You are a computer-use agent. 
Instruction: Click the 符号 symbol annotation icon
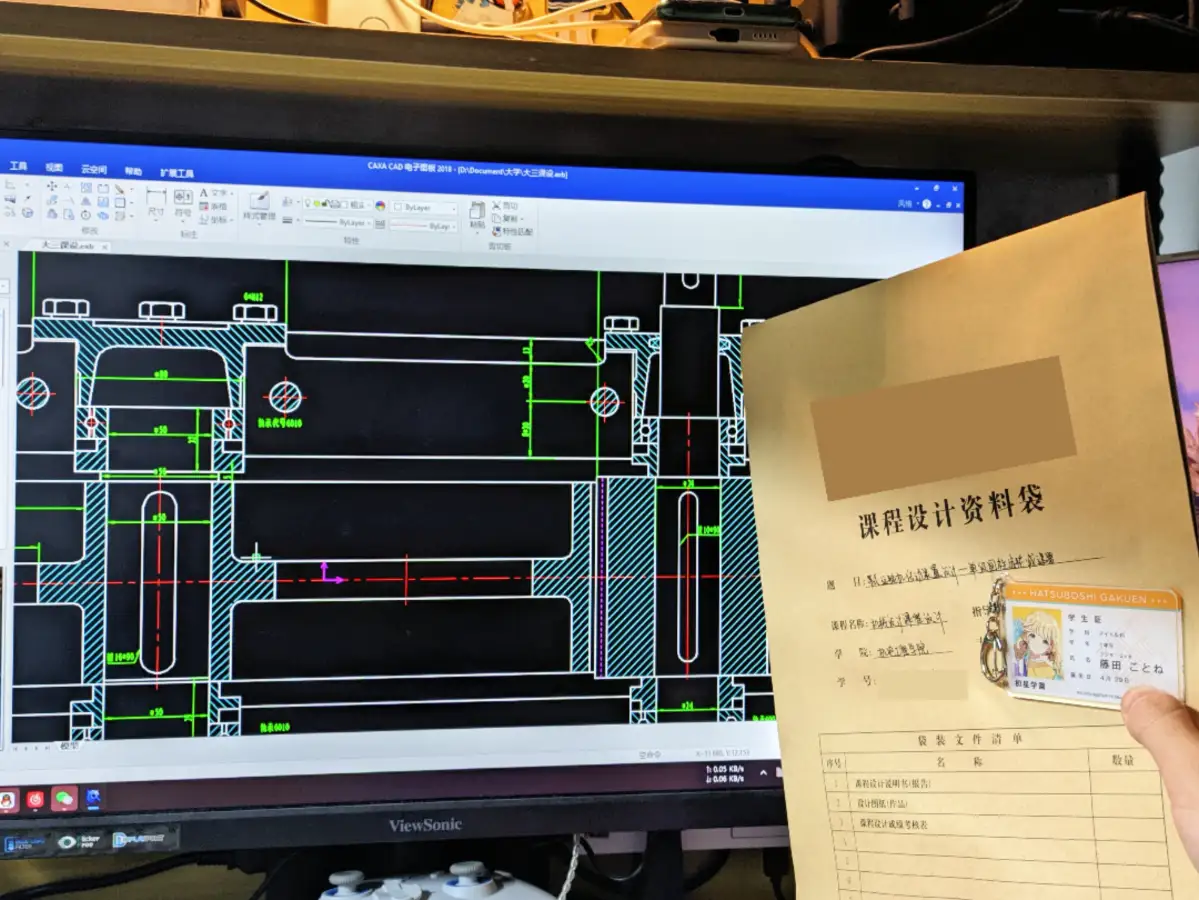(183, 202)
